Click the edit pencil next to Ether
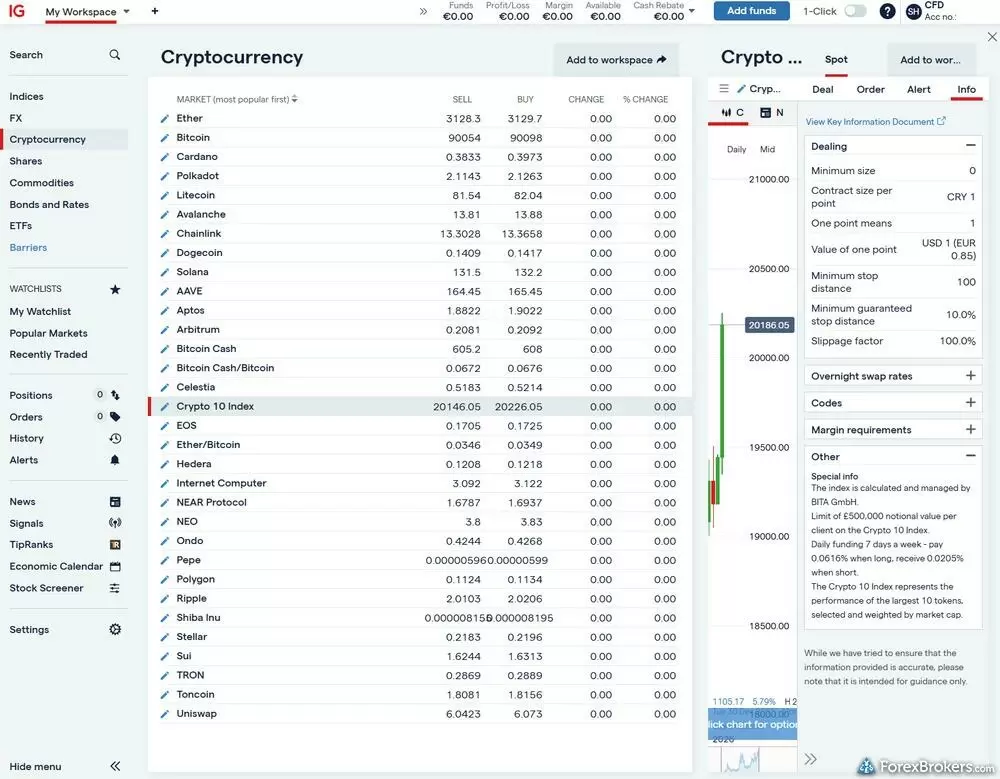Screen dimensions: 1000x779 (x=165, y=119)
